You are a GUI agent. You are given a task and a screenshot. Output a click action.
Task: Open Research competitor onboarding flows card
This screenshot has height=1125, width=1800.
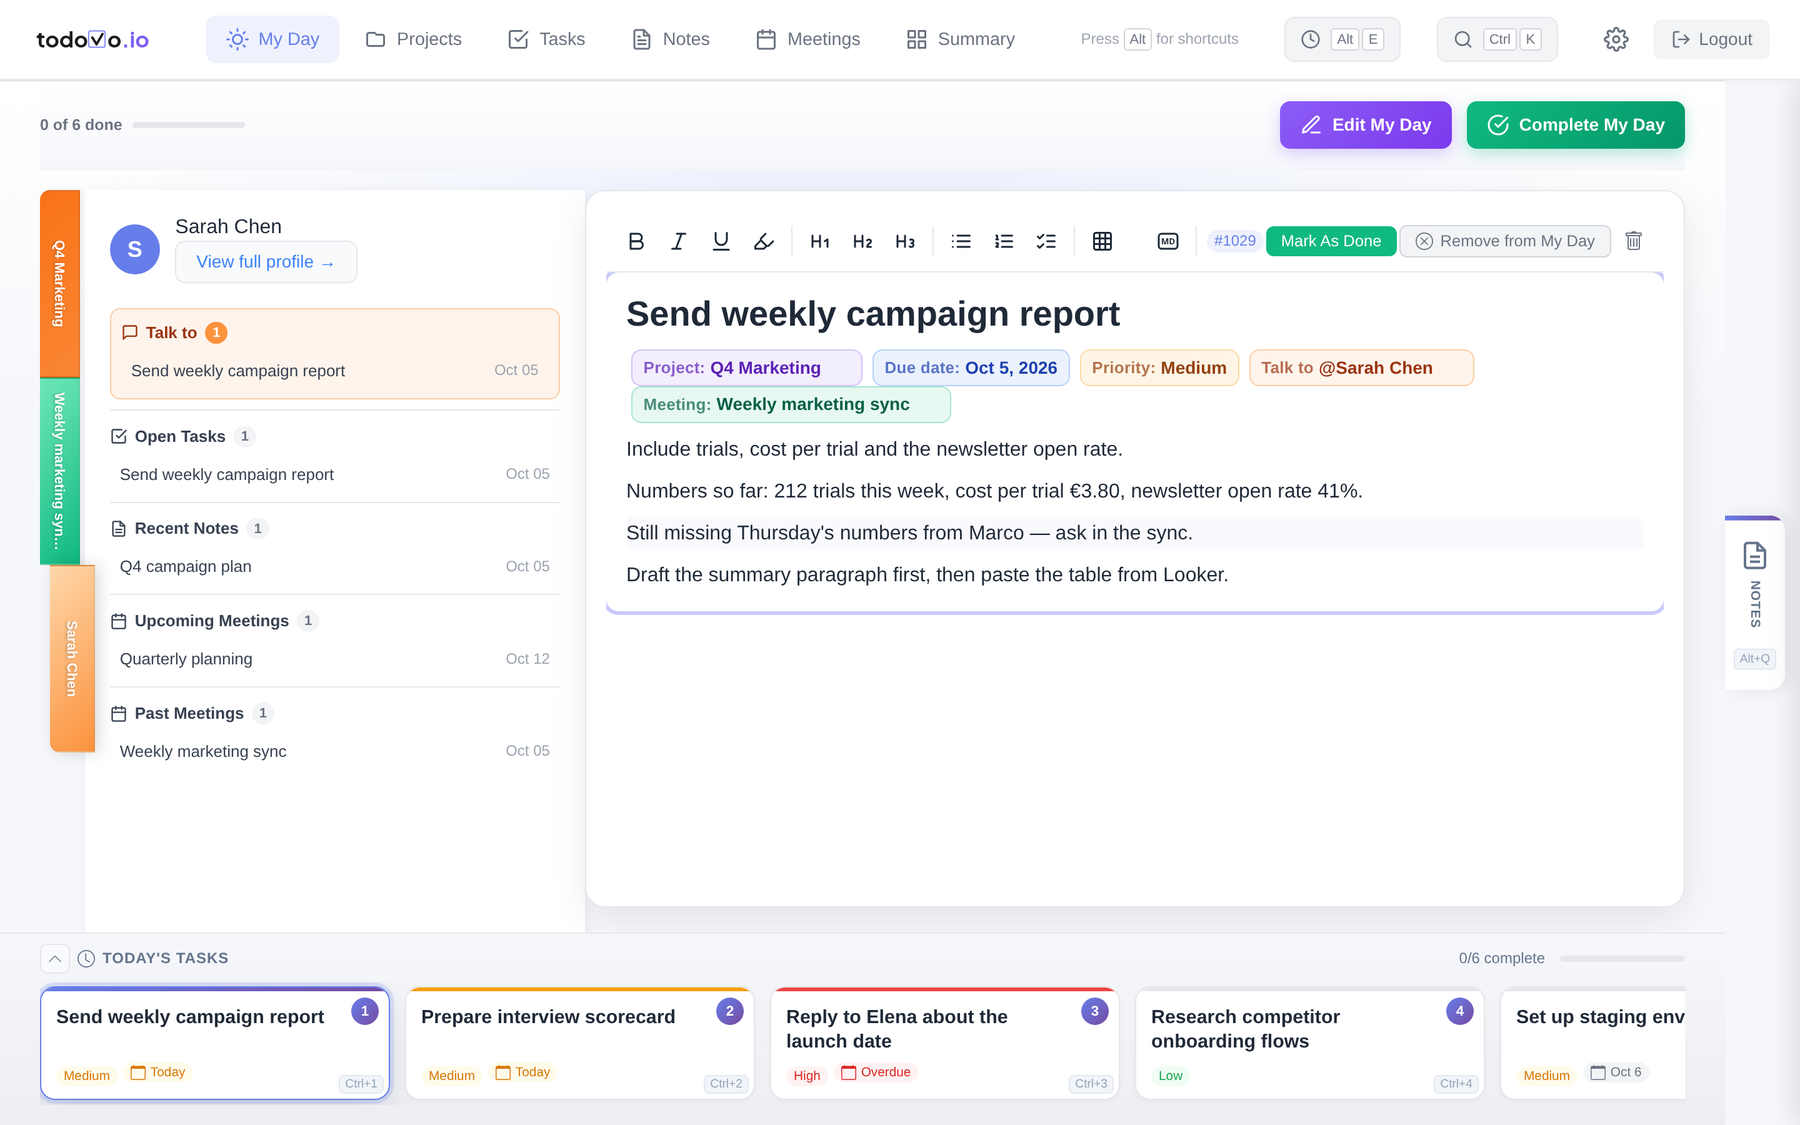tap(1310, 1043)
